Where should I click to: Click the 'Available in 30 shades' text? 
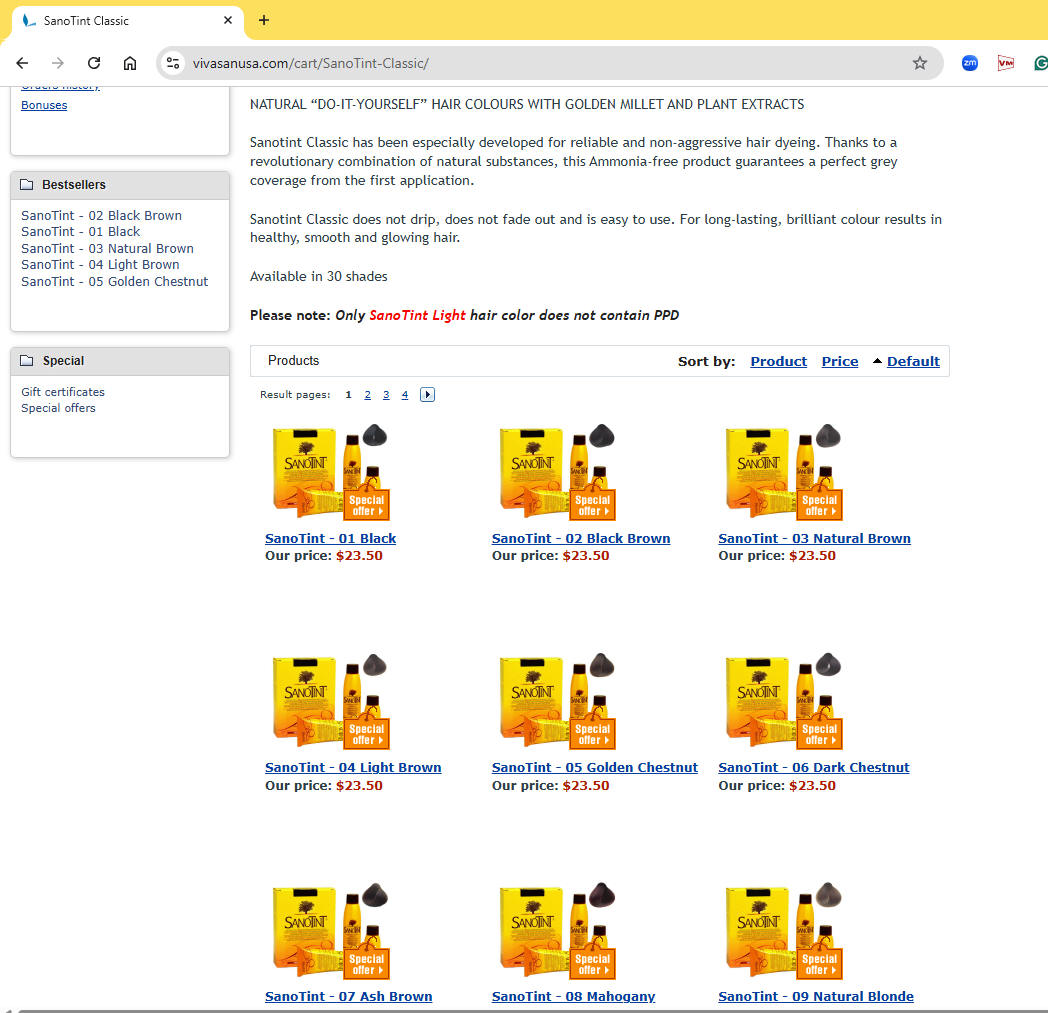[319, 276]
